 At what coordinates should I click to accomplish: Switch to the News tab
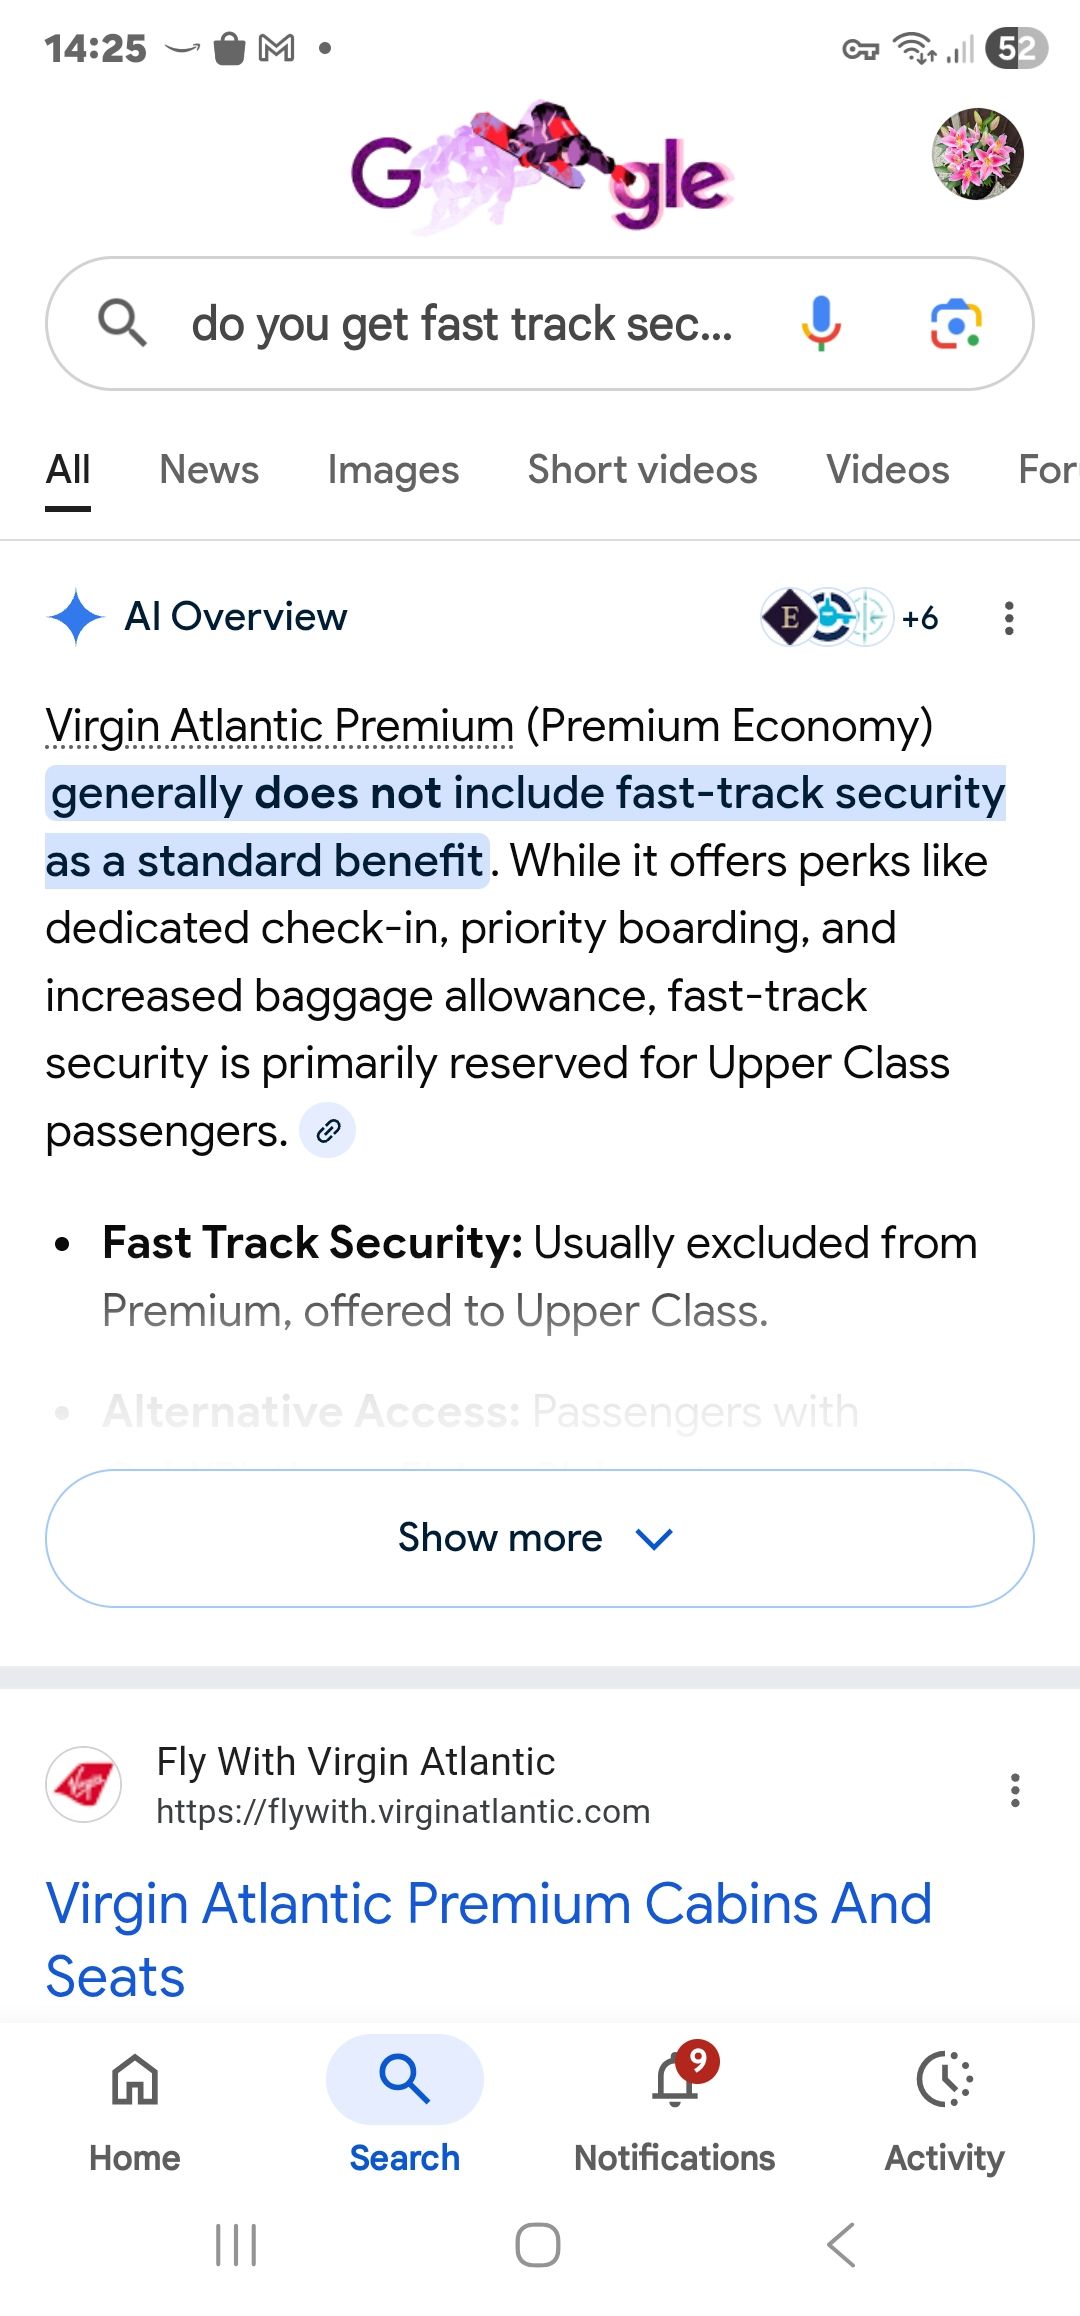click(x=209, y=470)
